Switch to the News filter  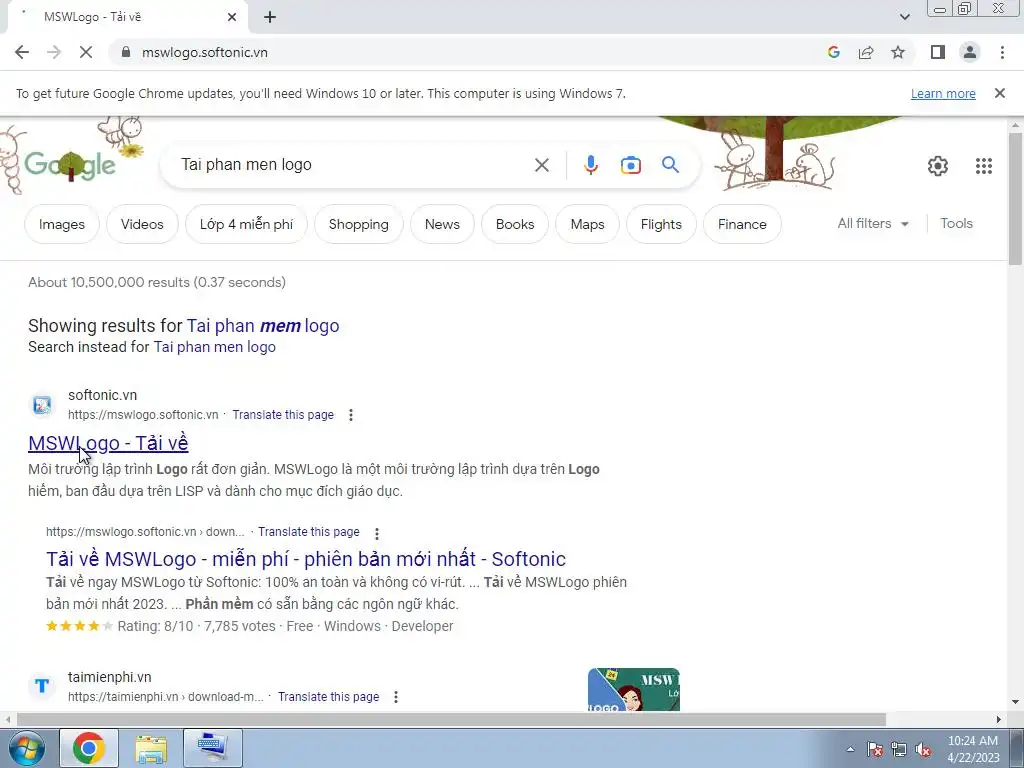(x=442, y=224)
